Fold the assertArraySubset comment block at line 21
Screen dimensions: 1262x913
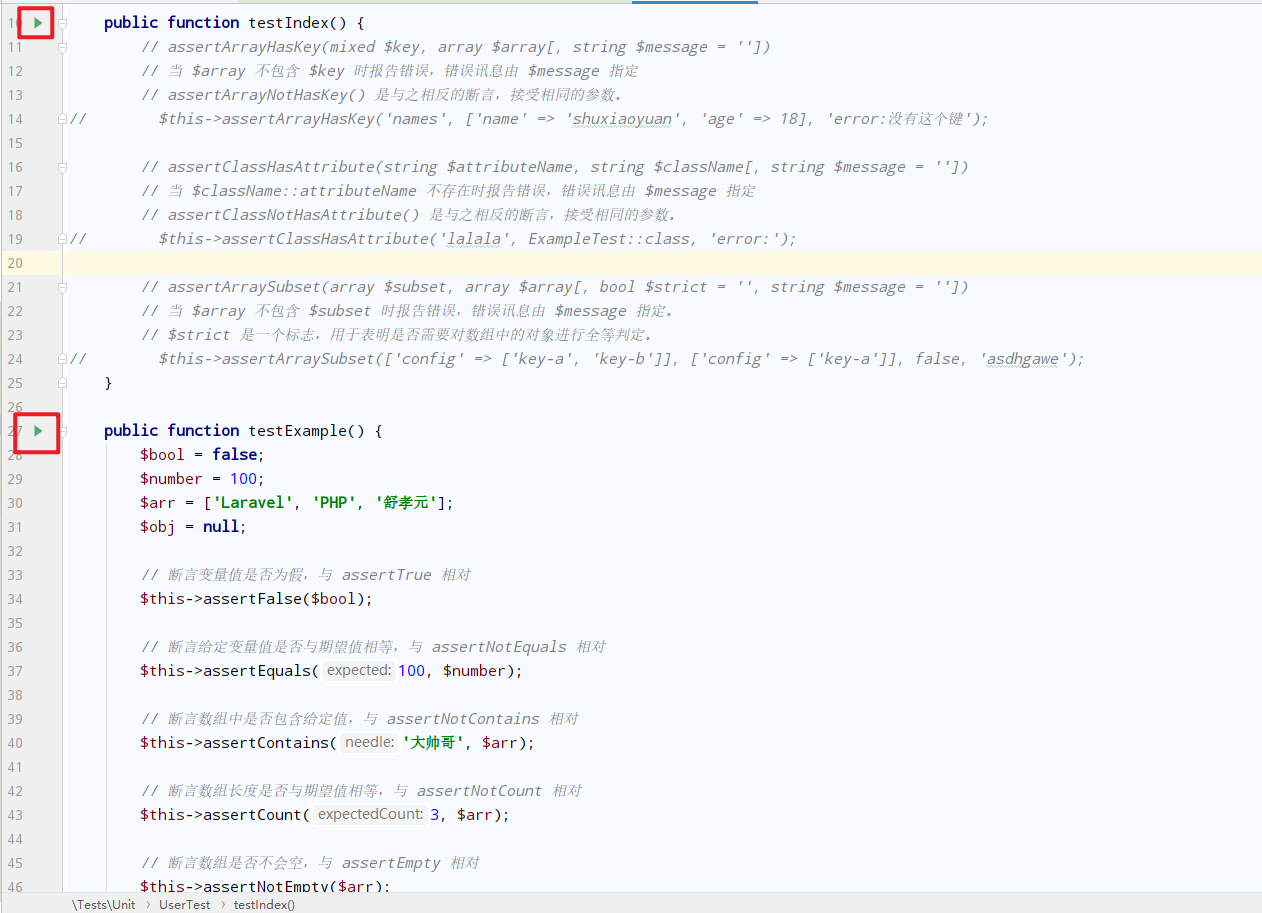[62, 286]
